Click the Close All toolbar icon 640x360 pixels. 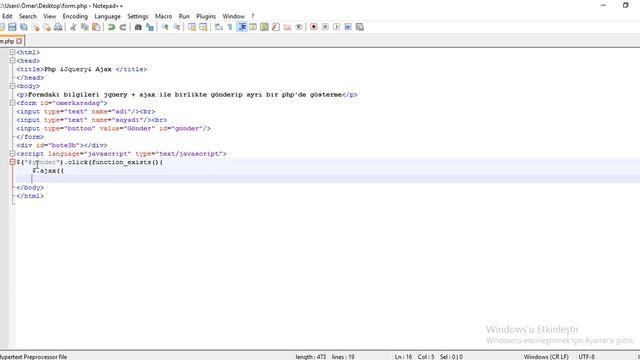pyautogui.click(x=47, y=27)
